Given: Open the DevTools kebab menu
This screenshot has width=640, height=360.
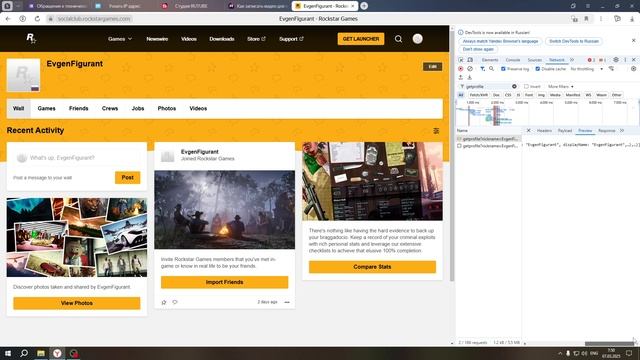Looking at the screenshot, I should point(625,60).
